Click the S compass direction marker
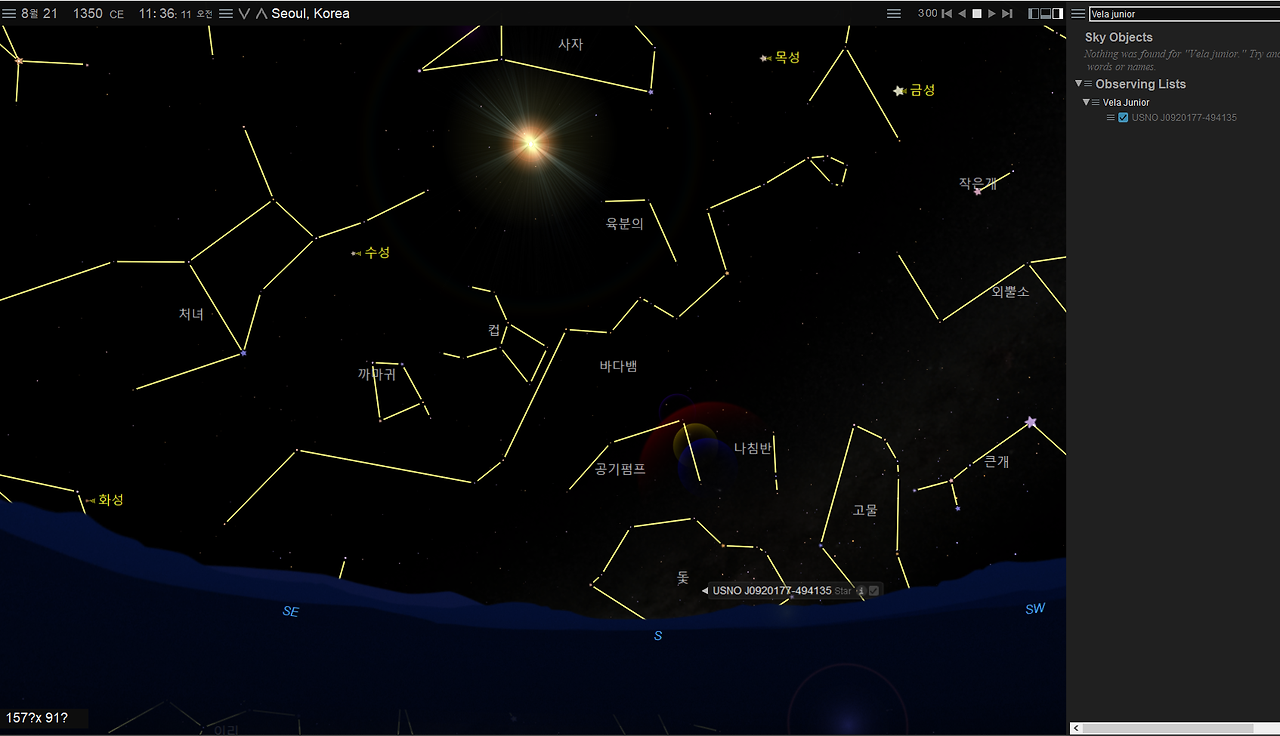 pyautogui.click(x=658, y=635)
